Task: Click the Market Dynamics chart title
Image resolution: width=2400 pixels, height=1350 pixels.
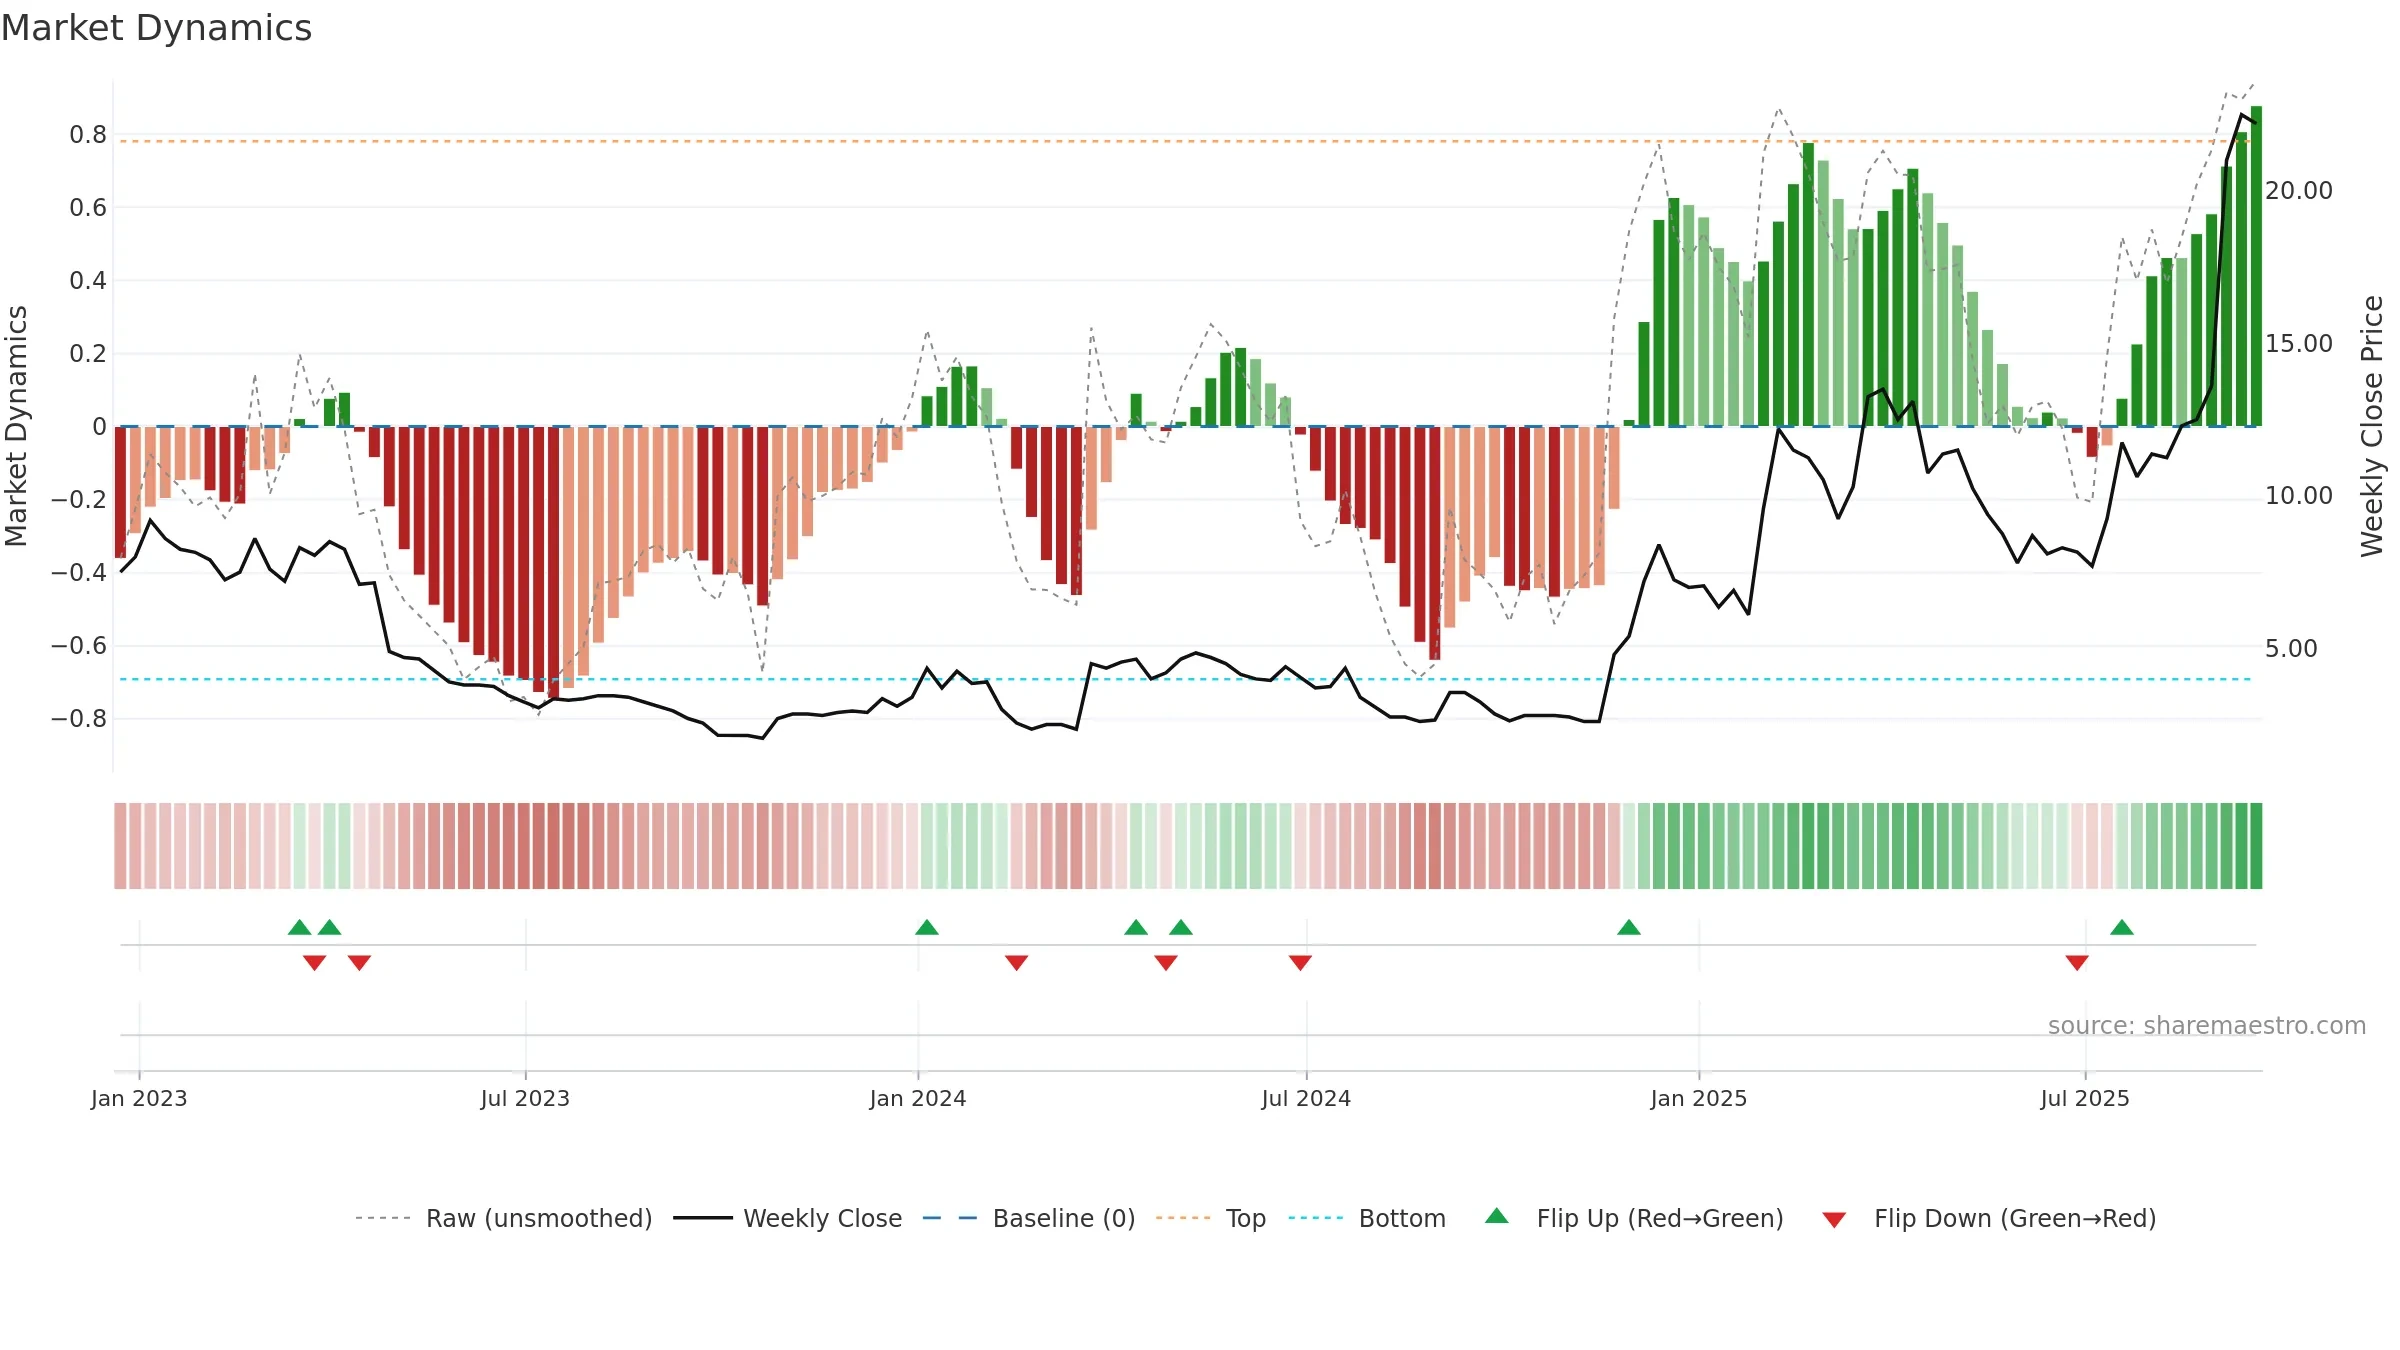Action: point(157,28)
